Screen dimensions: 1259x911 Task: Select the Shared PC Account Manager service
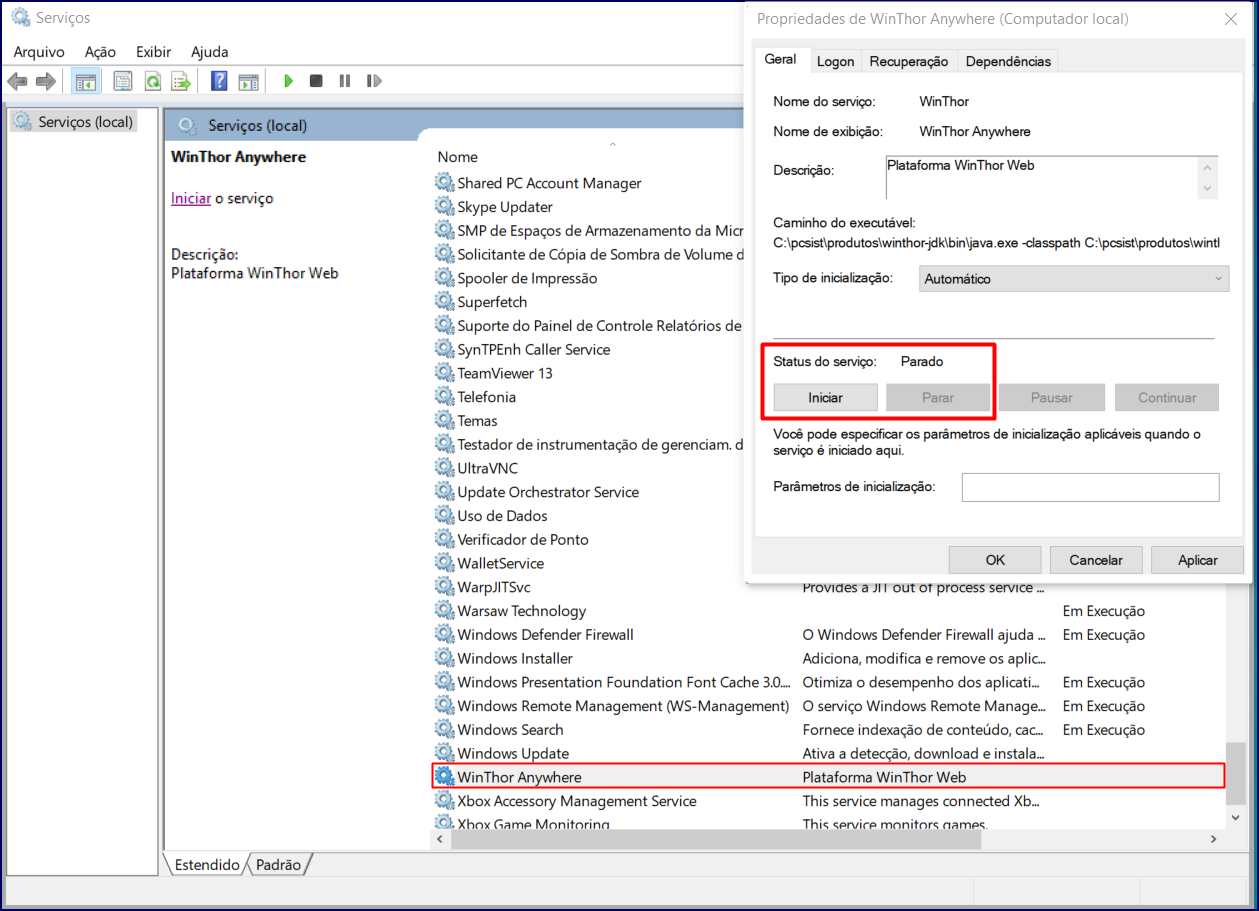pyautogui.click(x=549, y=183)
